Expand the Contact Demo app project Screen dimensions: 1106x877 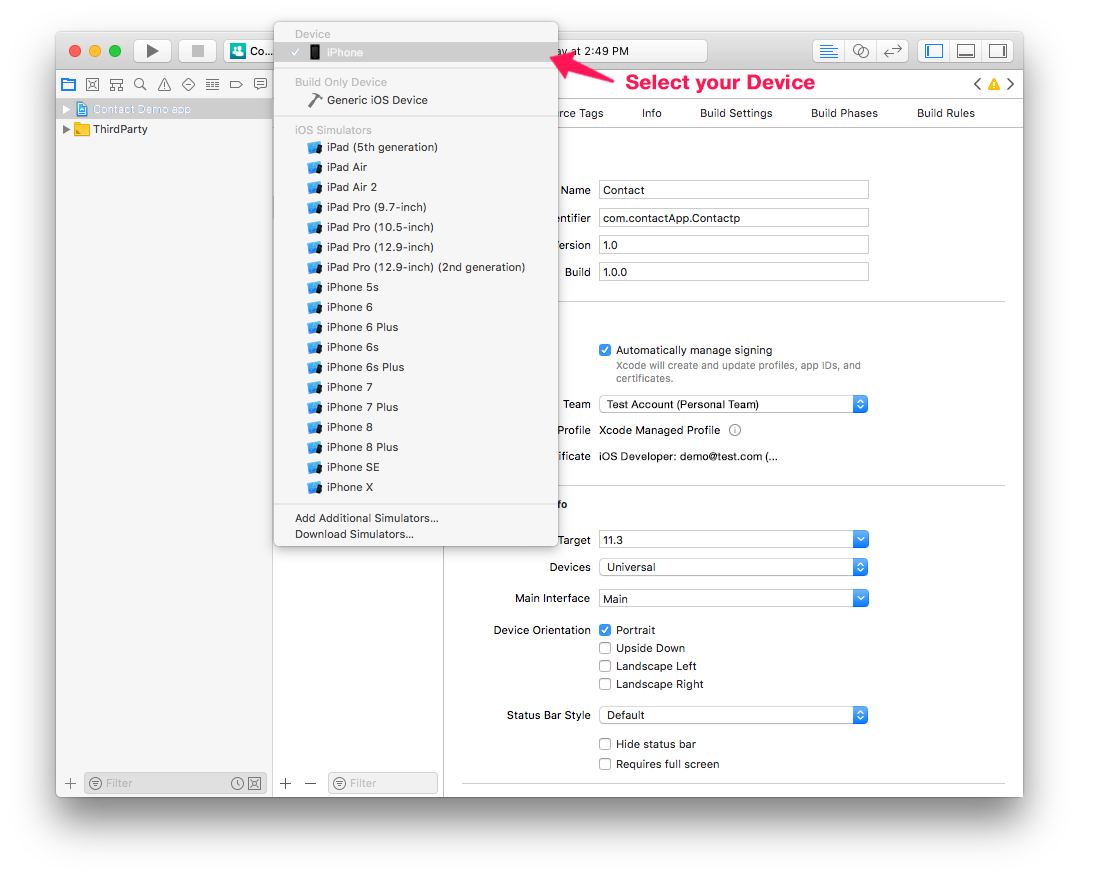pos(66,109)
